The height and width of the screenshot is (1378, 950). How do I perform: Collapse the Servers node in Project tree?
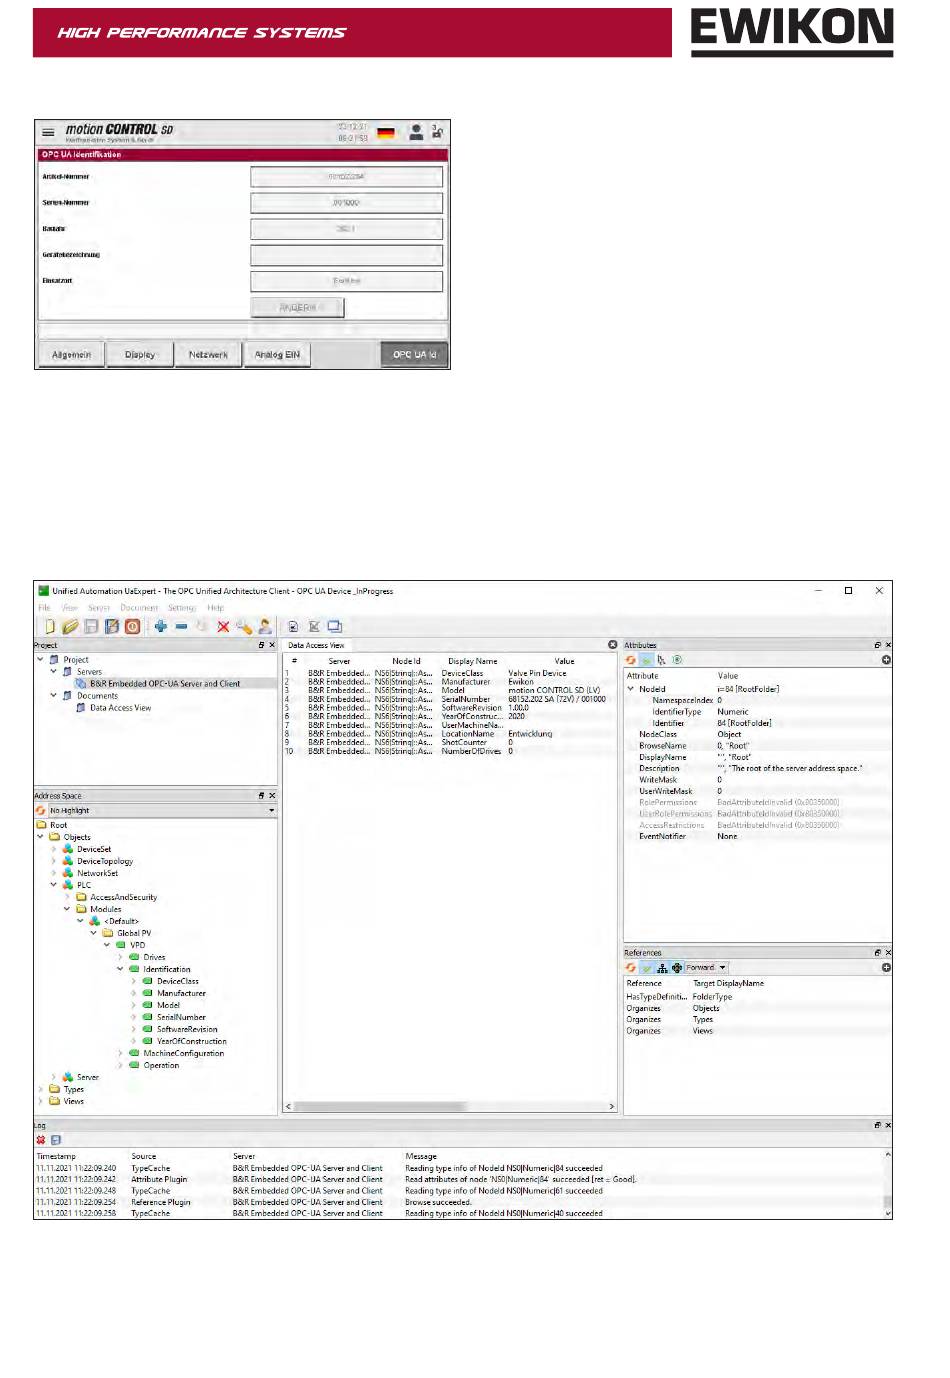coord(54,672)
